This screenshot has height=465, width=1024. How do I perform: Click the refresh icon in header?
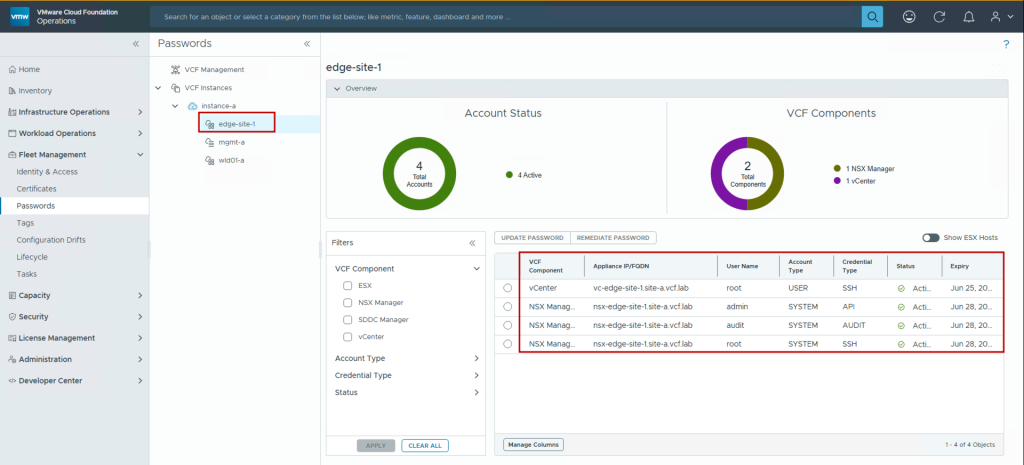click(939, 17)
